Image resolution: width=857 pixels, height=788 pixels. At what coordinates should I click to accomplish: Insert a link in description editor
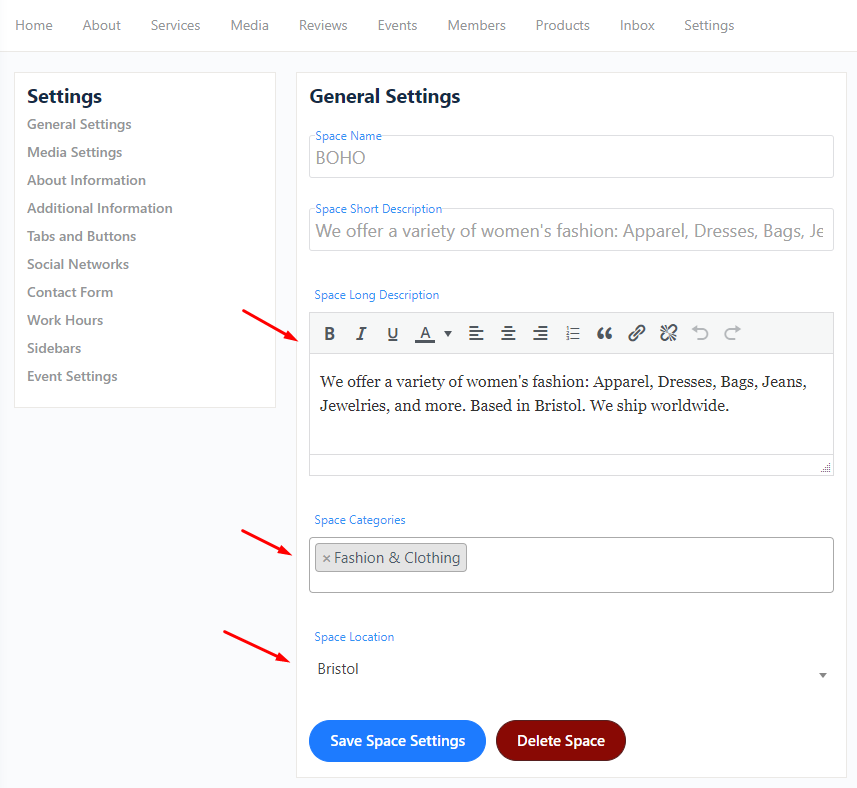coord(637,333)
